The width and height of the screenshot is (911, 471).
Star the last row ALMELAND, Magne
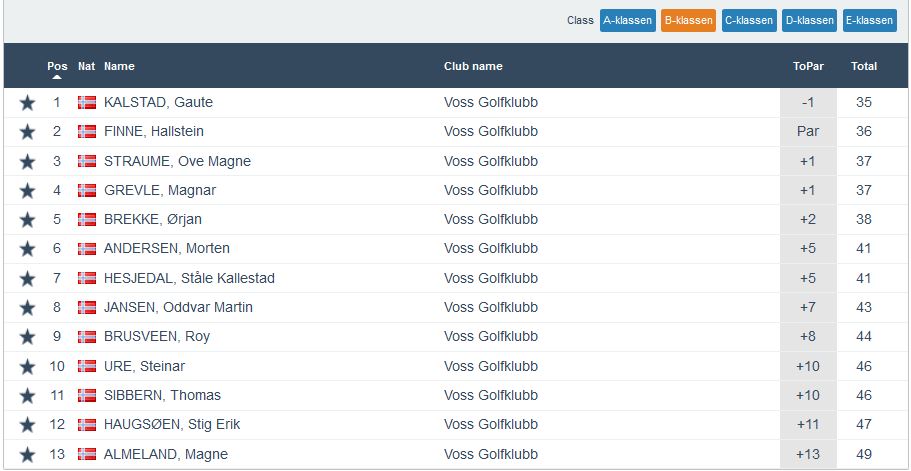pyautogui.click(x=27, y=455)
